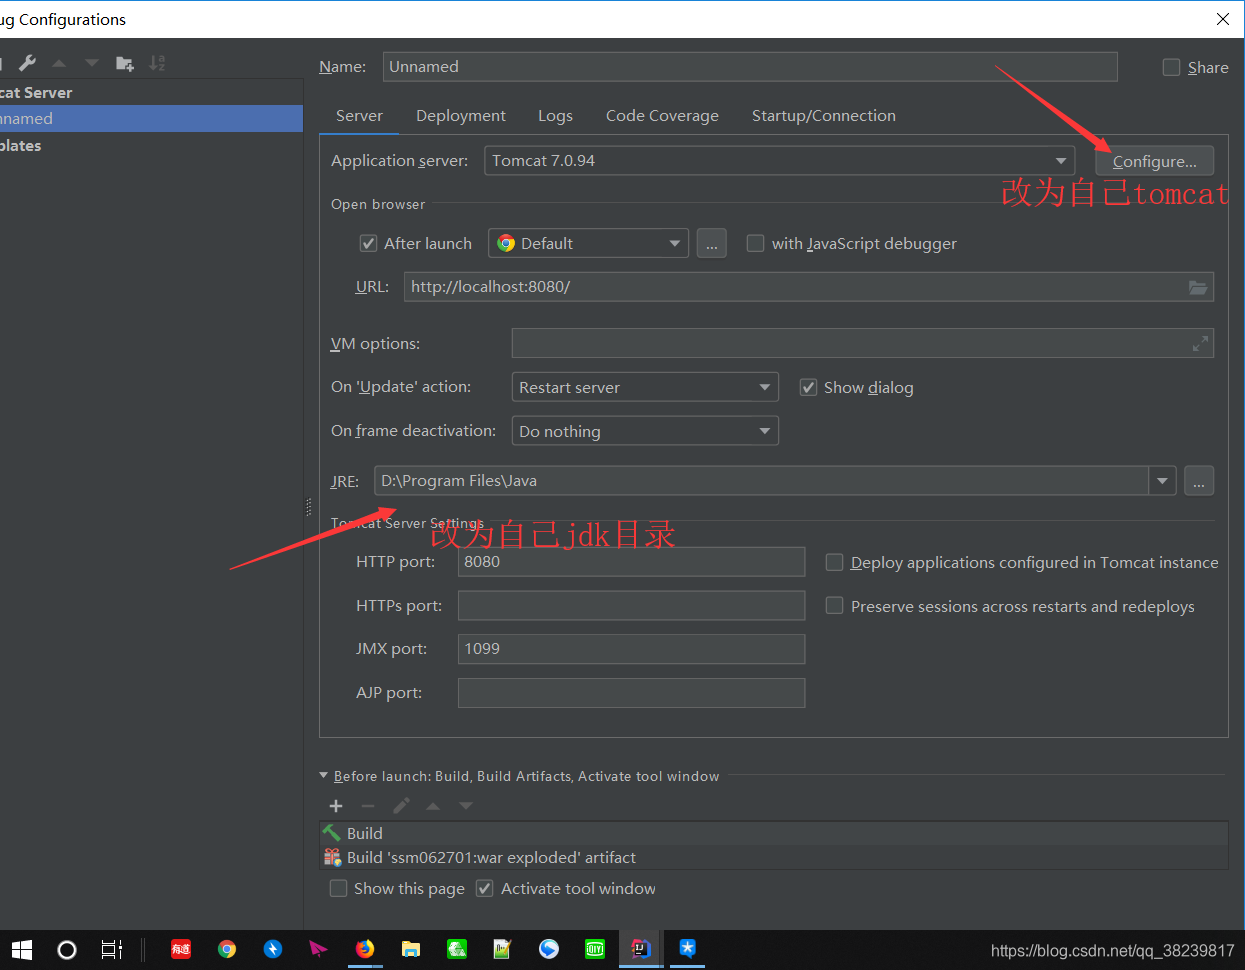The width and height of the screenshot is (1245, 970).
Task: Click the empty AJP port field
Action: [631, 693]
